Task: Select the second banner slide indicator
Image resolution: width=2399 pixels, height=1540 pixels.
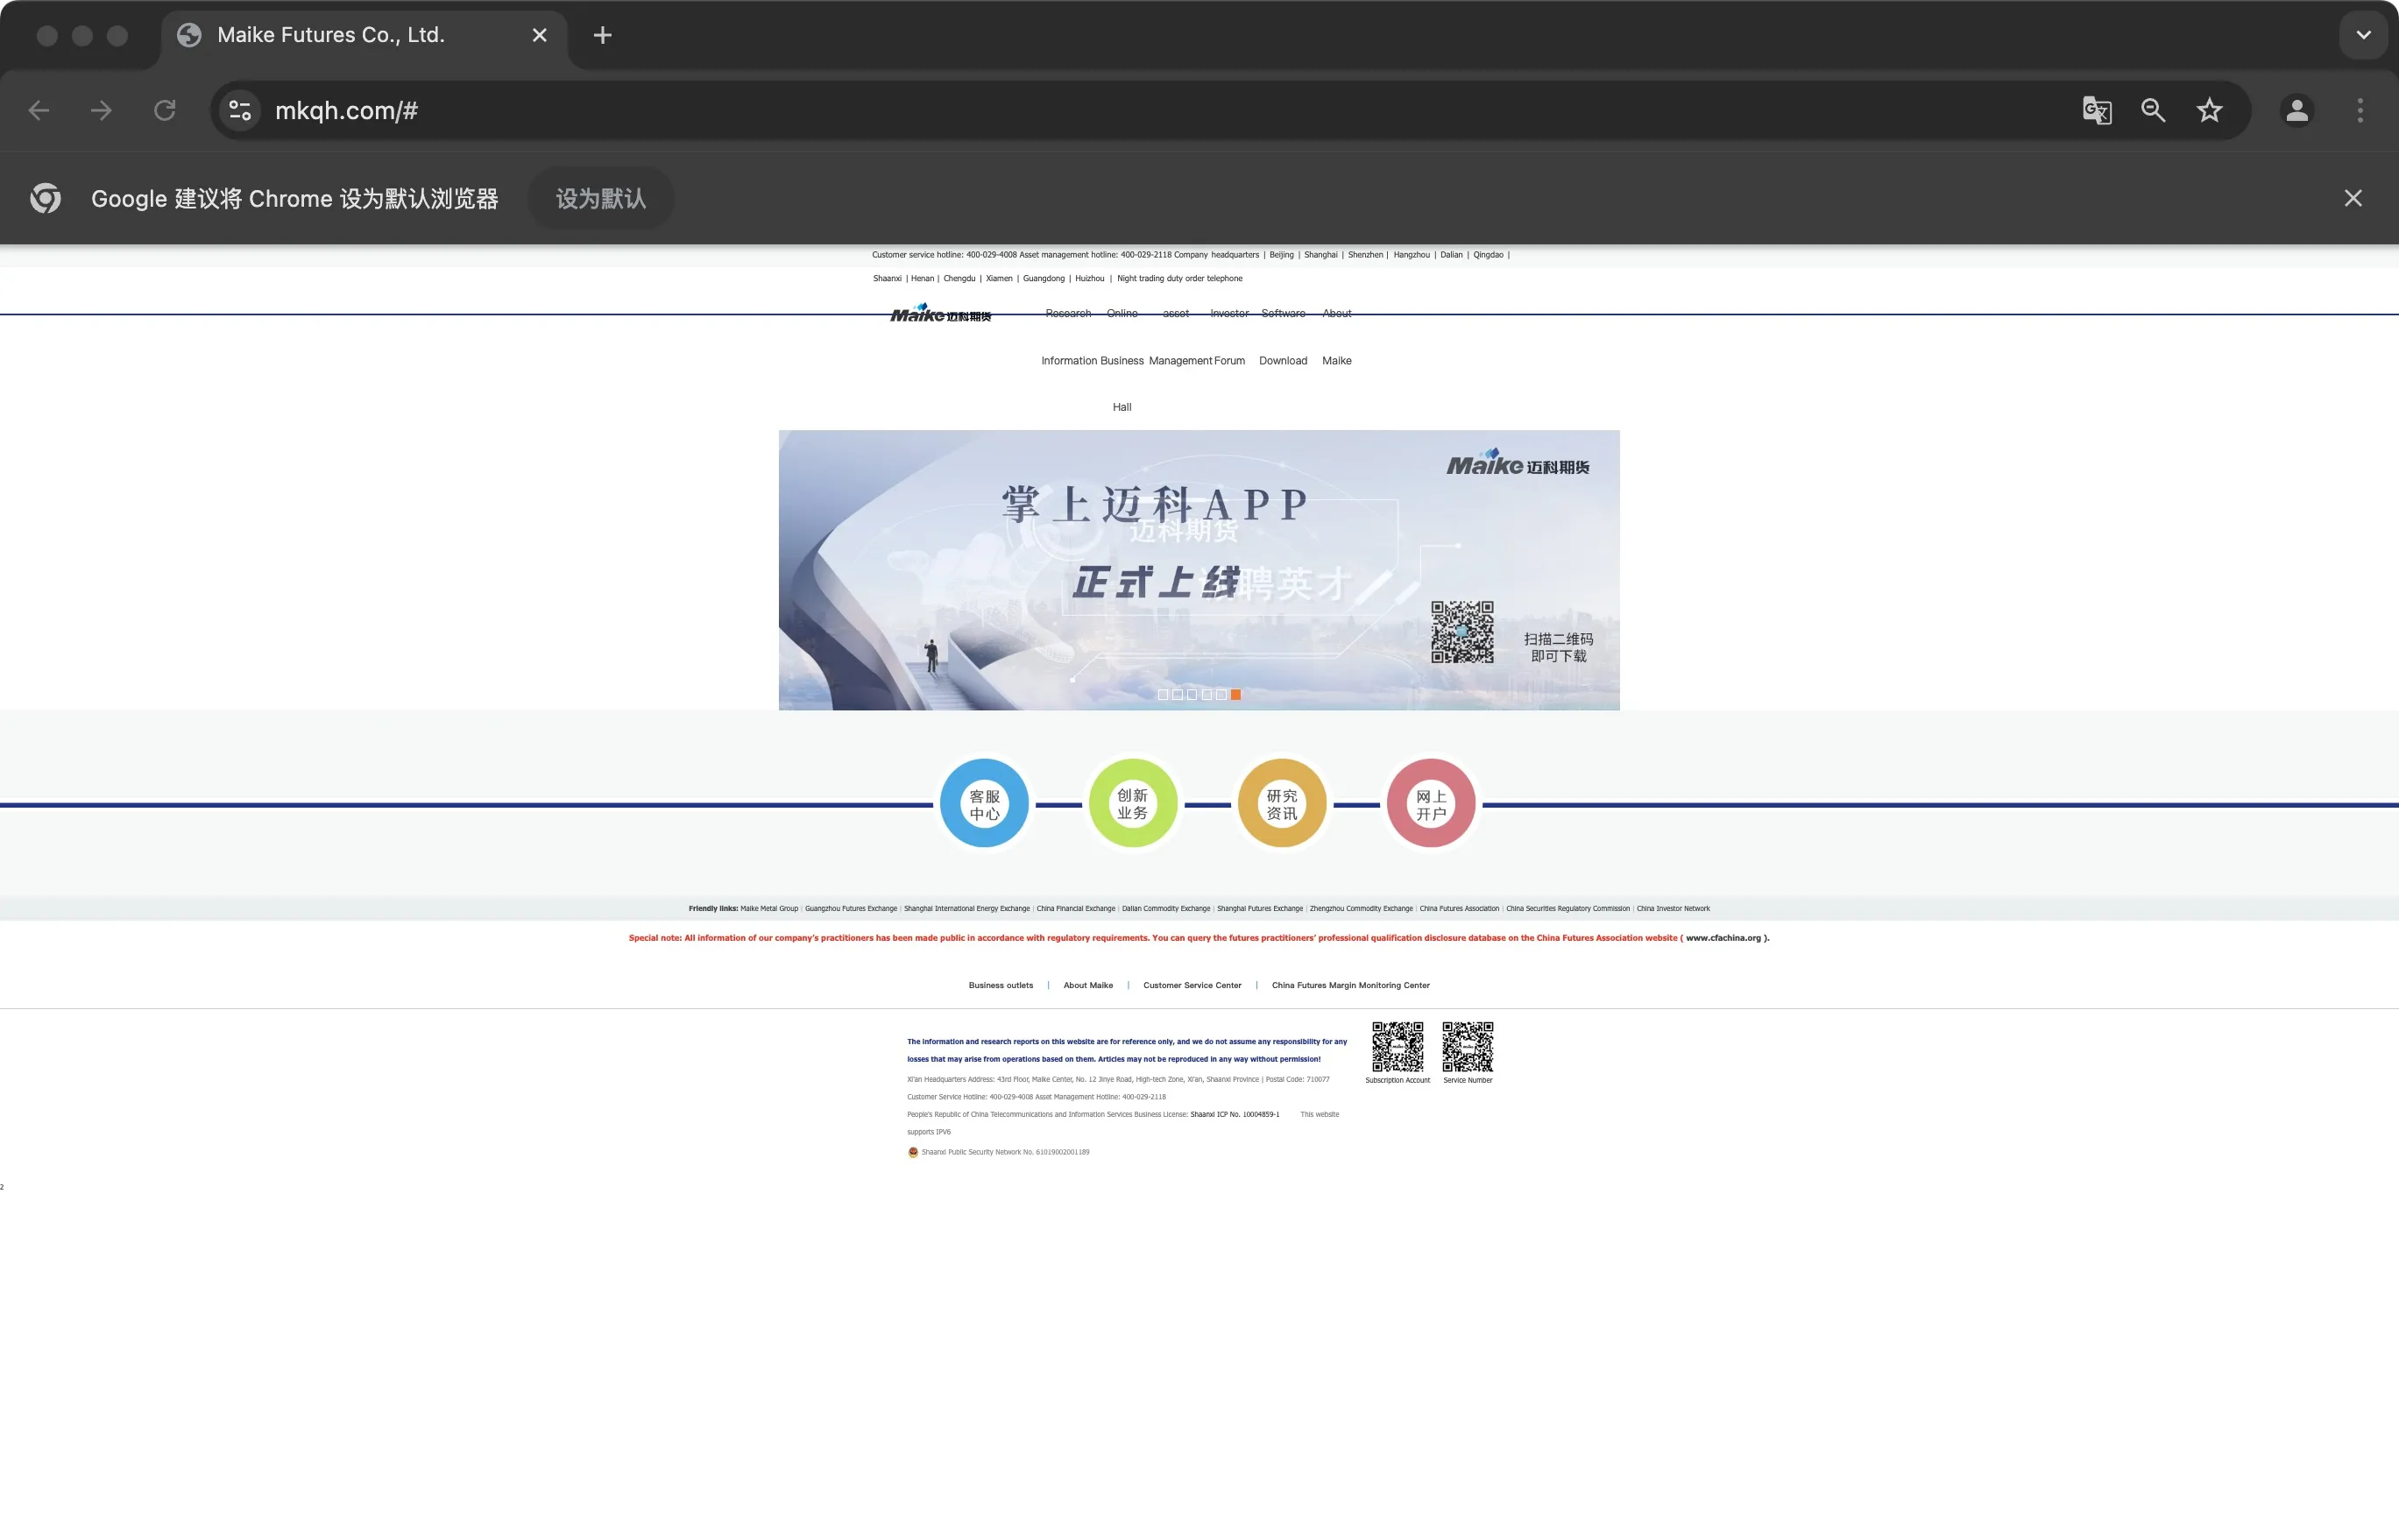Action: pos(1177,694)
